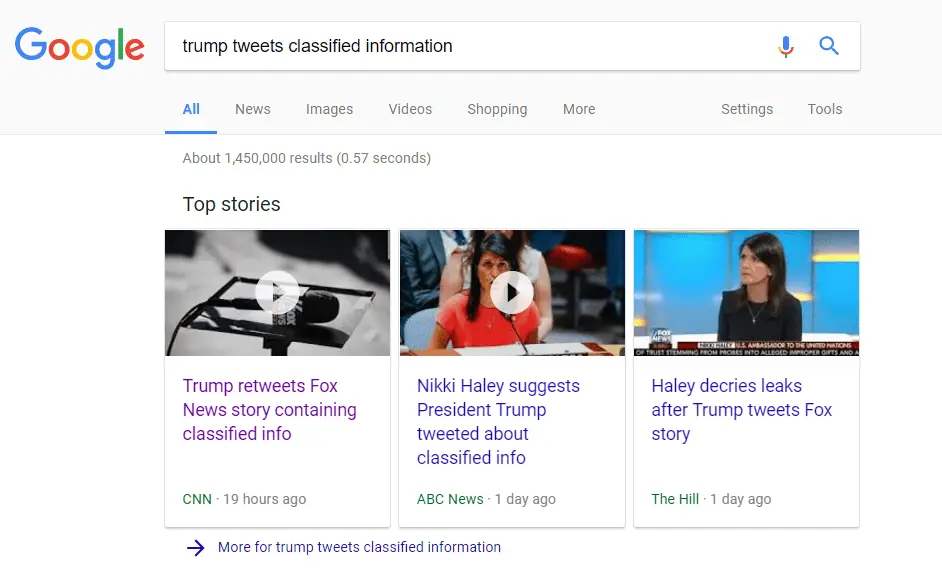The height and width of the screenshot is (588, 942).
Task: Play the ABC News Nikki Haley video
Action: [x=512, y=292]
